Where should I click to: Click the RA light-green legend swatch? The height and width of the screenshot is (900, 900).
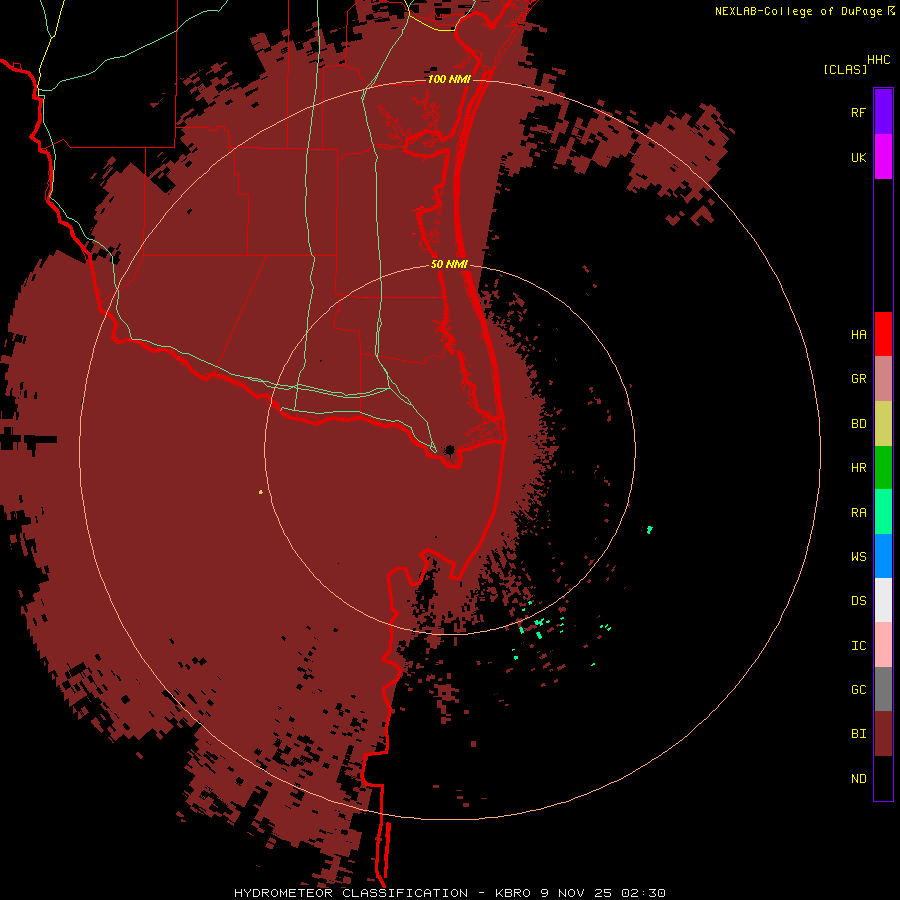click(x=883, y=512)
